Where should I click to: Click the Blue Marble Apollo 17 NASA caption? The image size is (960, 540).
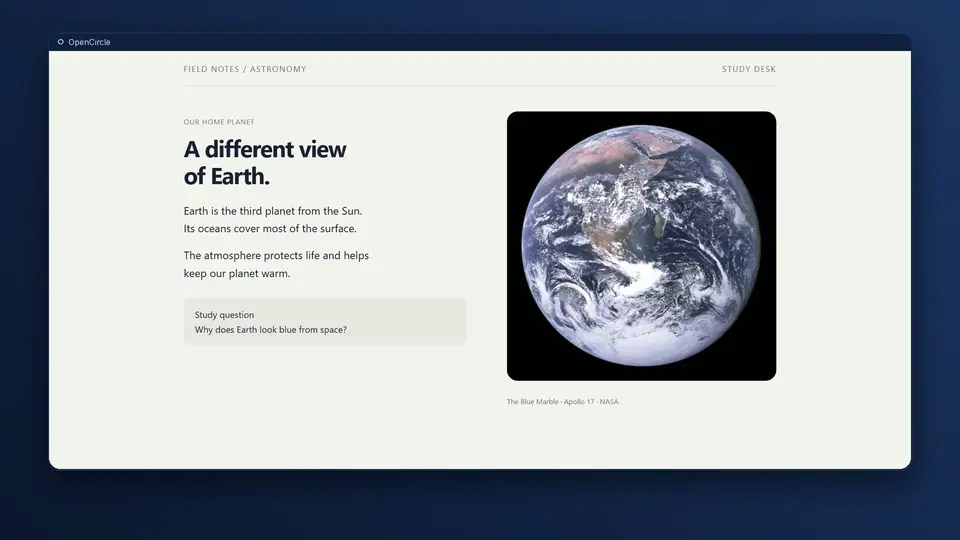point(563,402)
